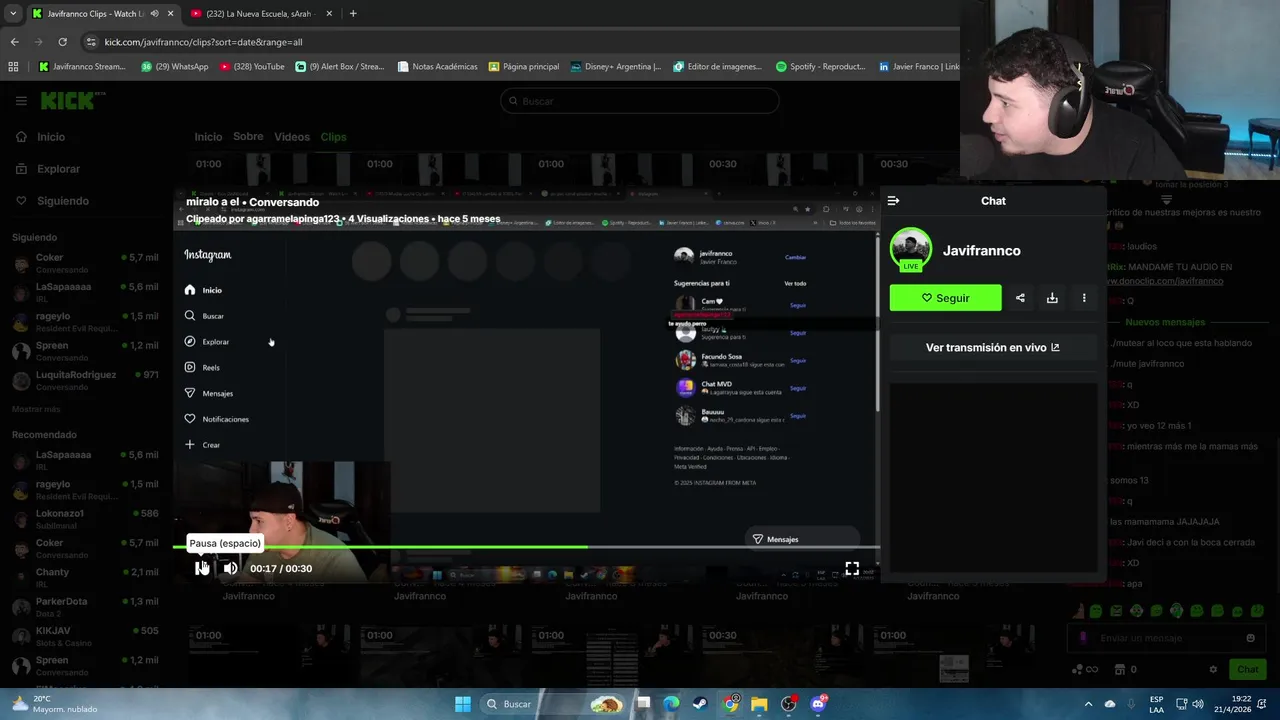Select the Clips tab

[333, 137]
